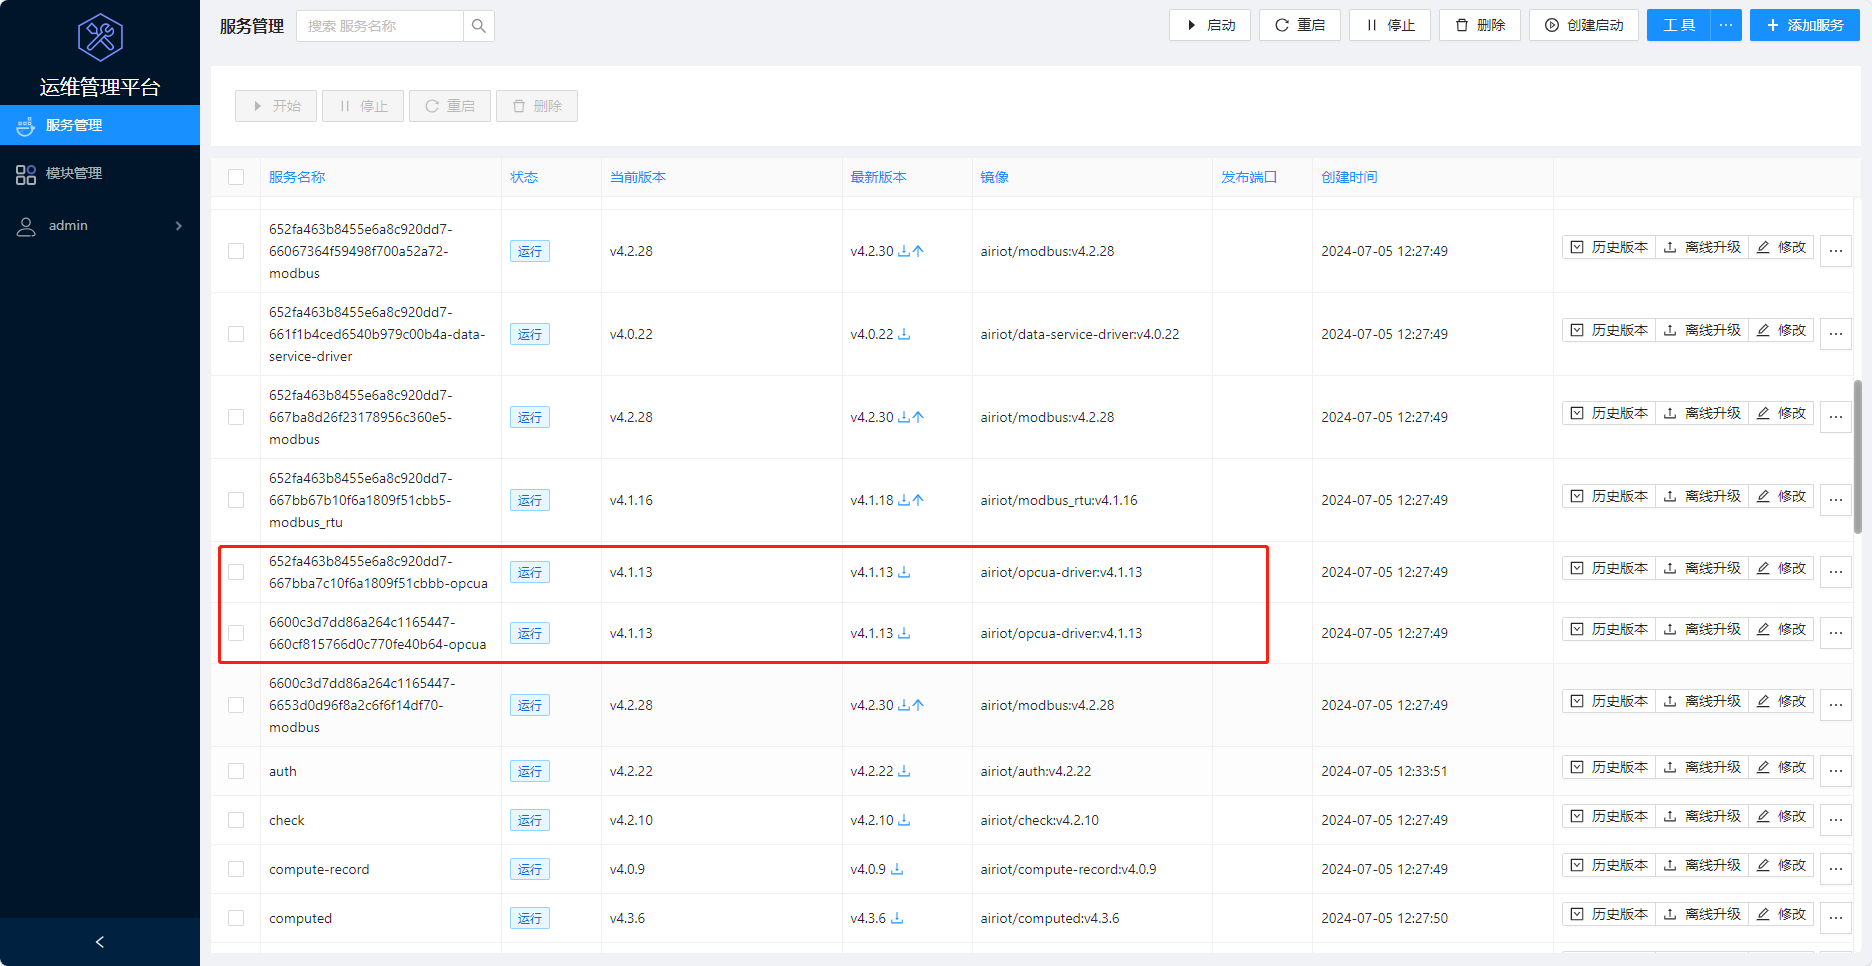The width and height of the screenshot is (1872, 966).
Task: Click the top toolbar 删除 button
Action: pos(1480,25)
